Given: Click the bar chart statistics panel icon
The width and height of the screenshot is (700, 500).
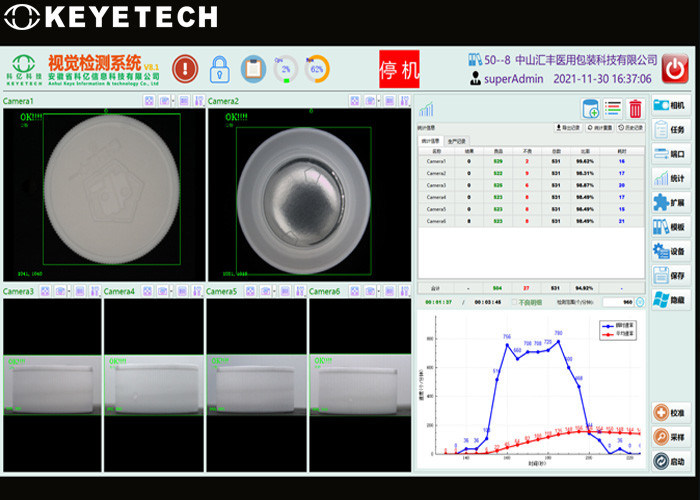Looking at the screenshot, I should (426, 109).
